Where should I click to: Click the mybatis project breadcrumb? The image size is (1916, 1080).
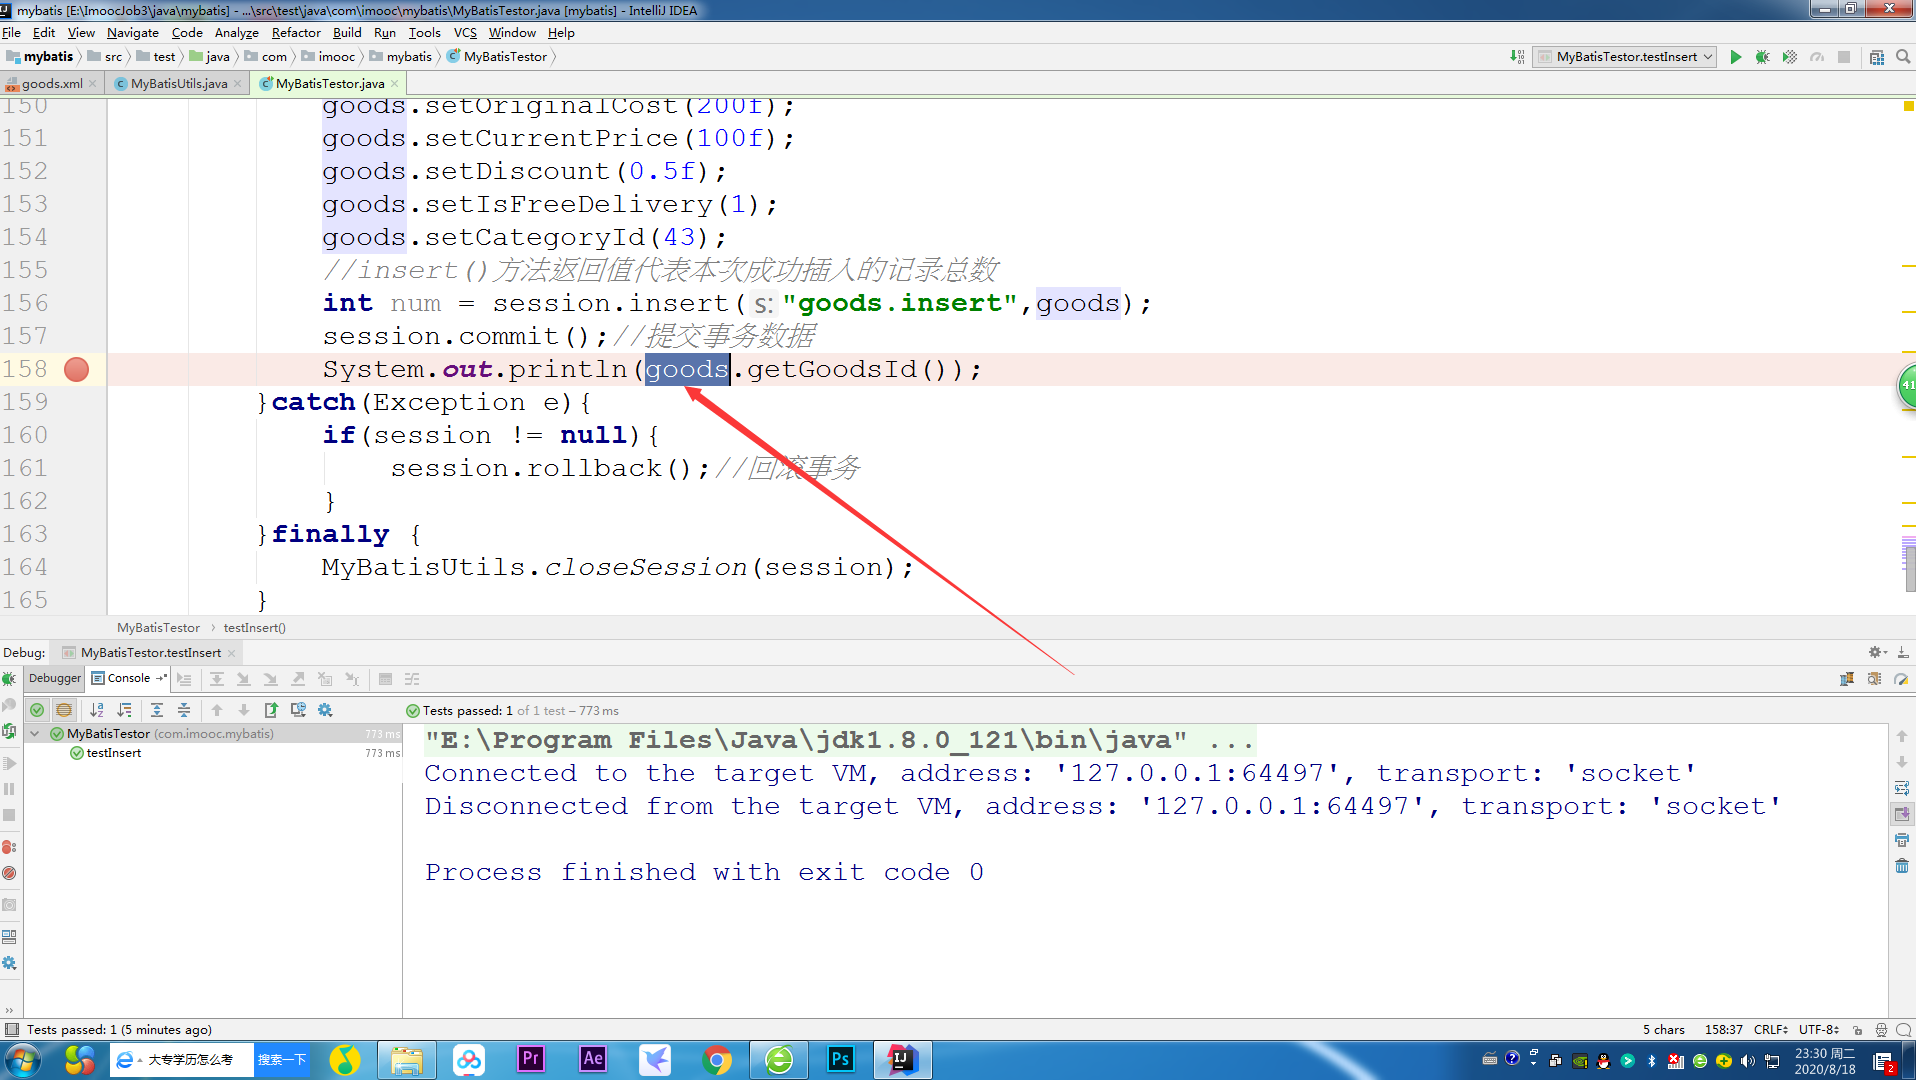point(41,57)
